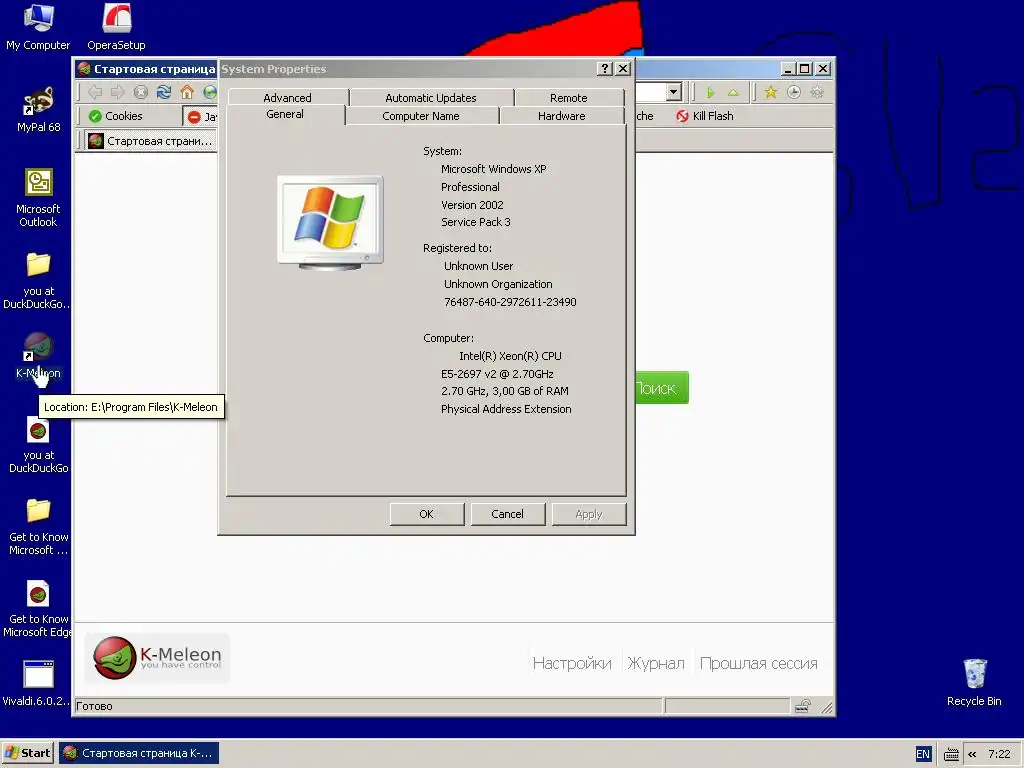The image size is (1024, 768).
Task: Go to Home page in K-Meleon toolbar
Action: coord(187,92)
